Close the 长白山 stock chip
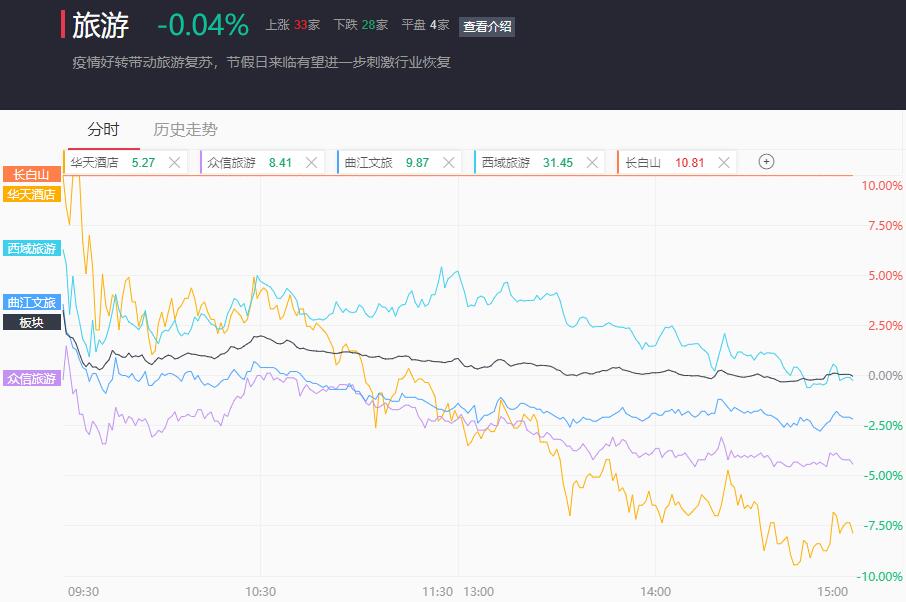Screen dimensions: 906x602 coord(723,162)
